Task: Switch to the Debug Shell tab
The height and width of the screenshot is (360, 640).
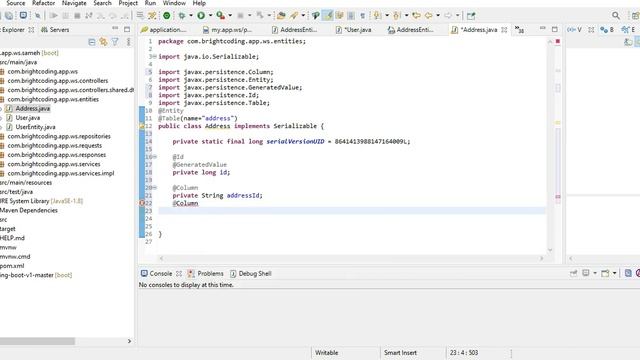Action: coord(251,273)
